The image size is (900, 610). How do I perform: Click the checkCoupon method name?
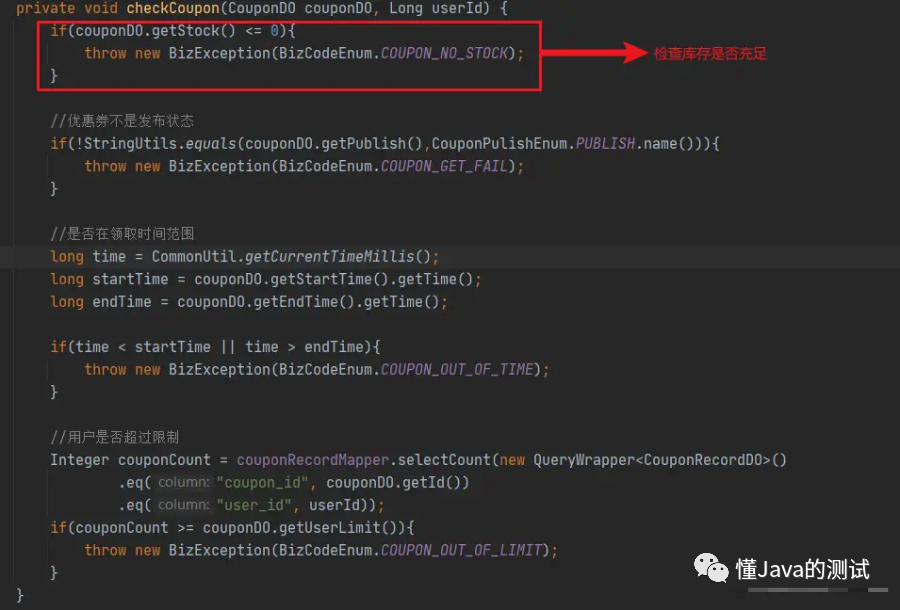click(x=173, y=9)
